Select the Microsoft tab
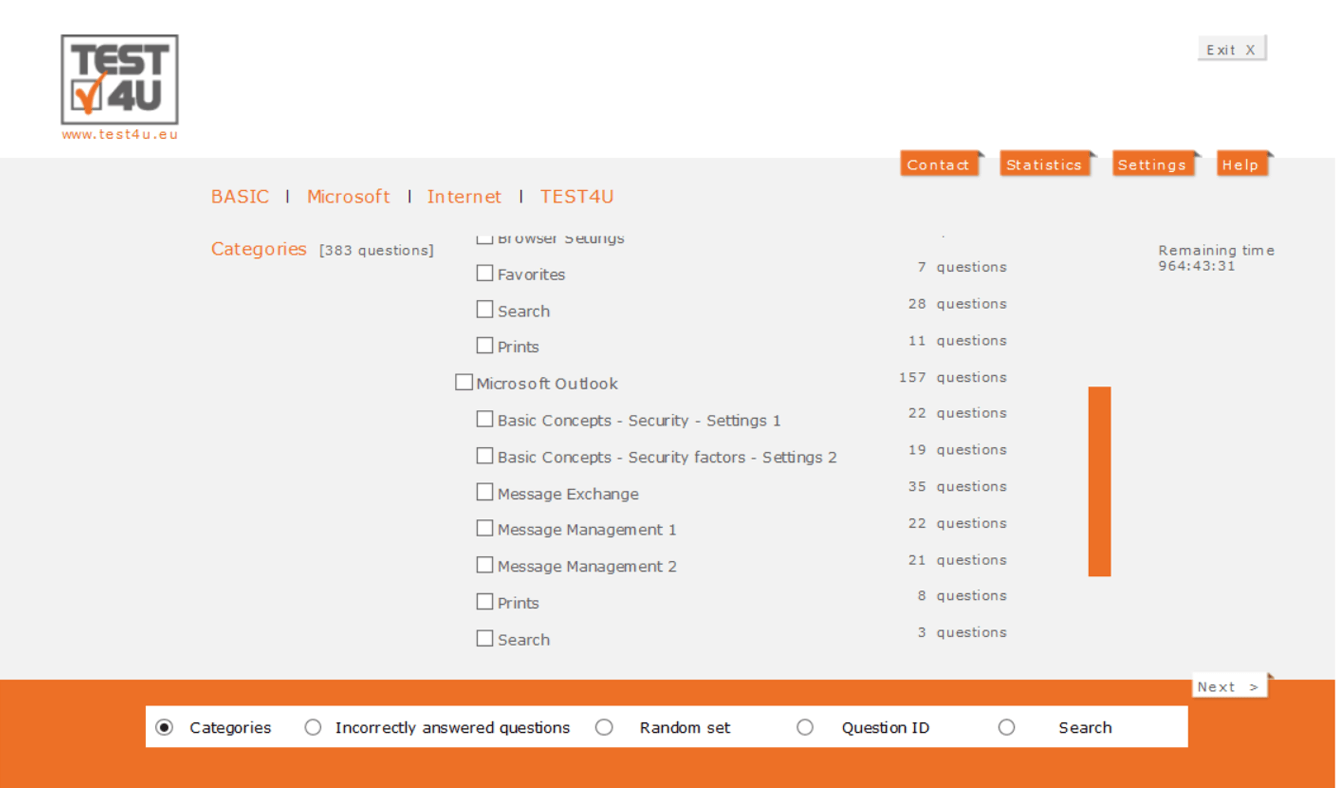The height and width of the screenshot is (788, 1336). 348,197
